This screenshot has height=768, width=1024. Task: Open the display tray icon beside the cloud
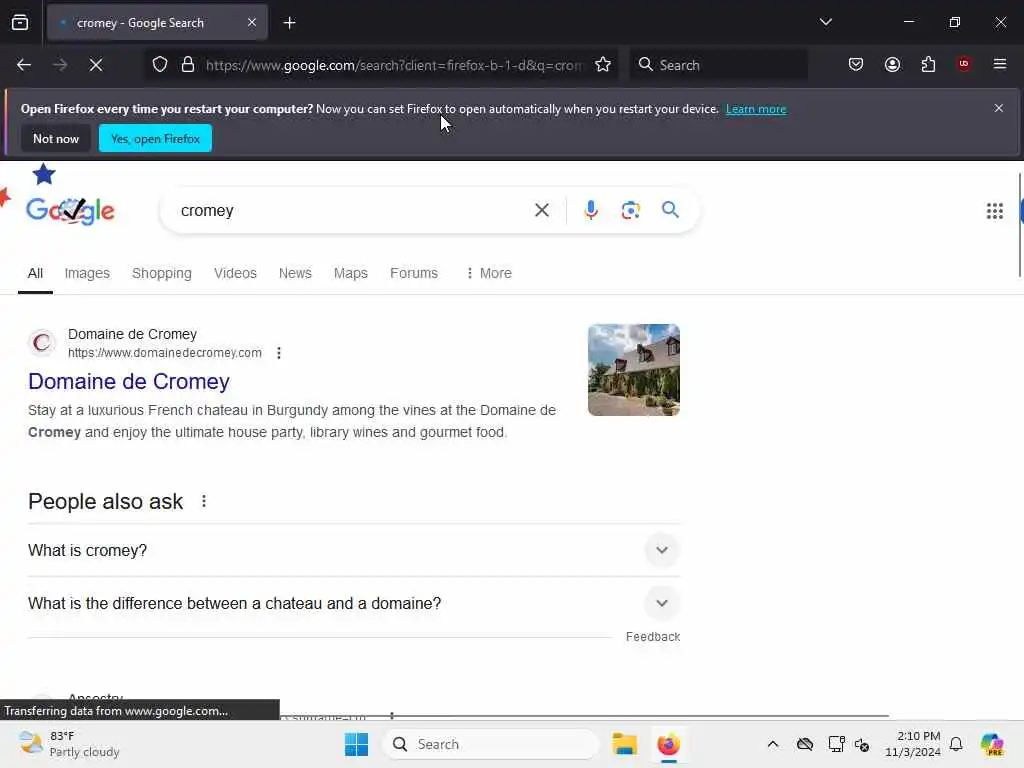(835, 744)
